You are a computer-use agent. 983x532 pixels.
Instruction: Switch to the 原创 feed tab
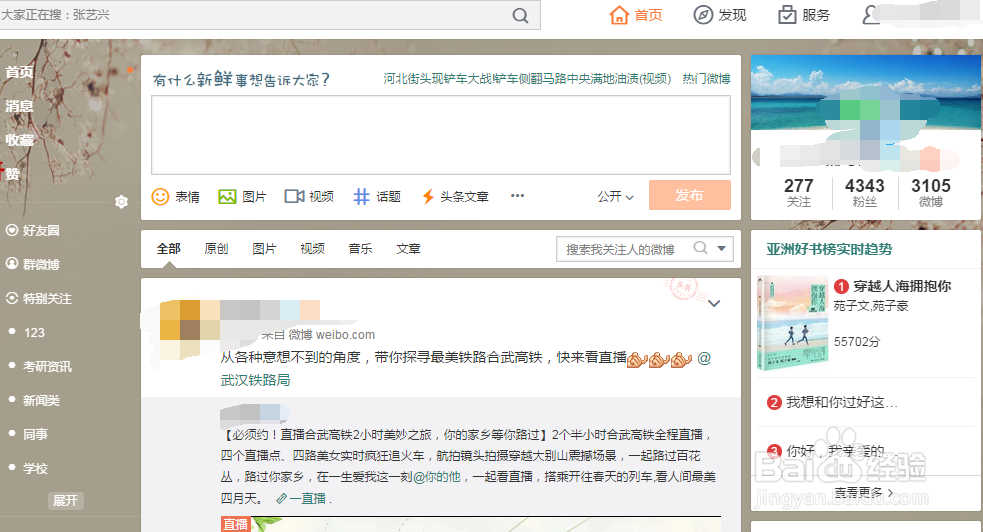(216, 249)
